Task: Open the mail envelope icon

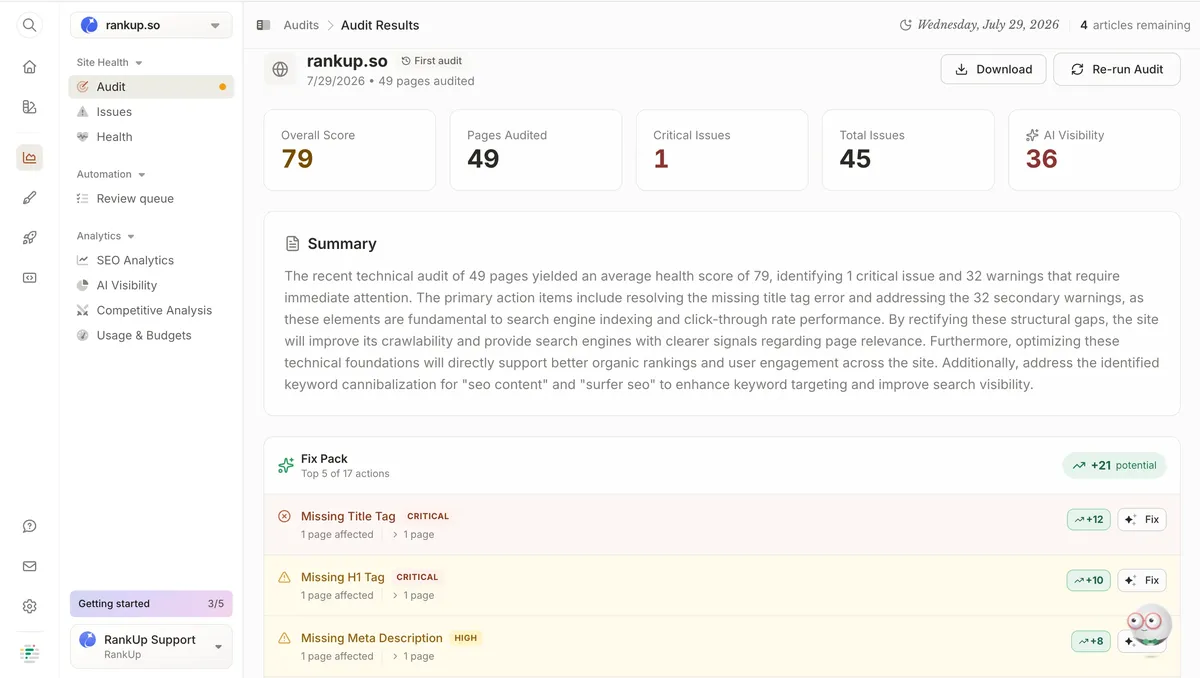Action: point(29,566)
